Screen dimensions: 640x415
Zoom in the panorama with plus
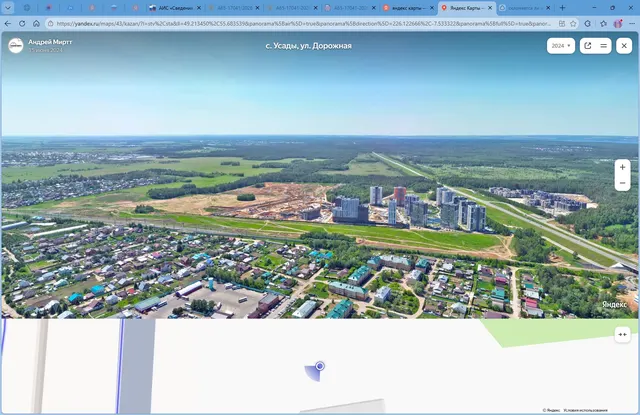(622, 167)
